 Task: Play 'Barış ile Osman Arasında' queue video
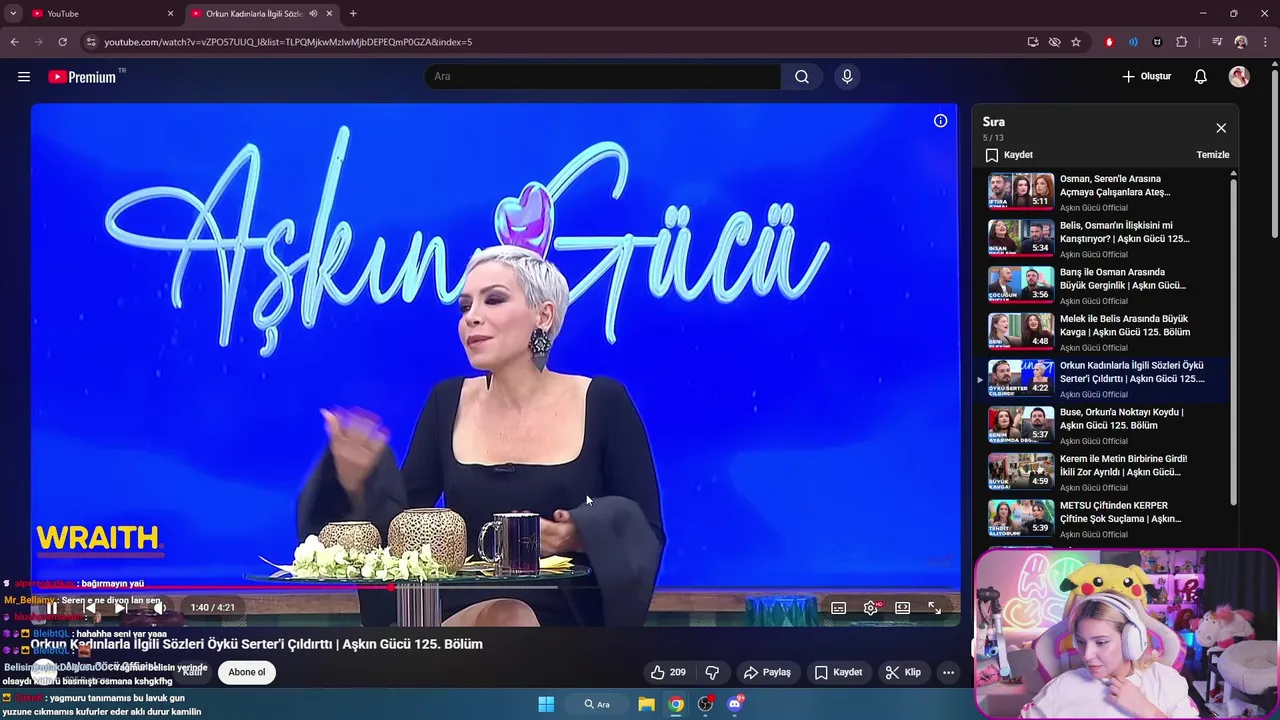coord(1105,285)
